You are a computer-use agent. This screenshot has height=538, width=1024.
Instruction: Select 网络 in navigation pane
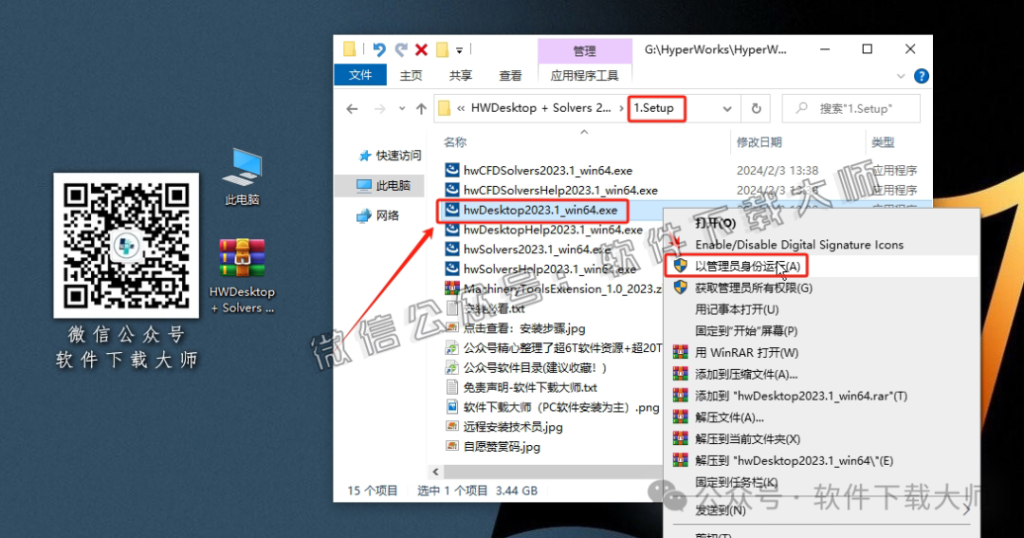[x=377, y=215]
